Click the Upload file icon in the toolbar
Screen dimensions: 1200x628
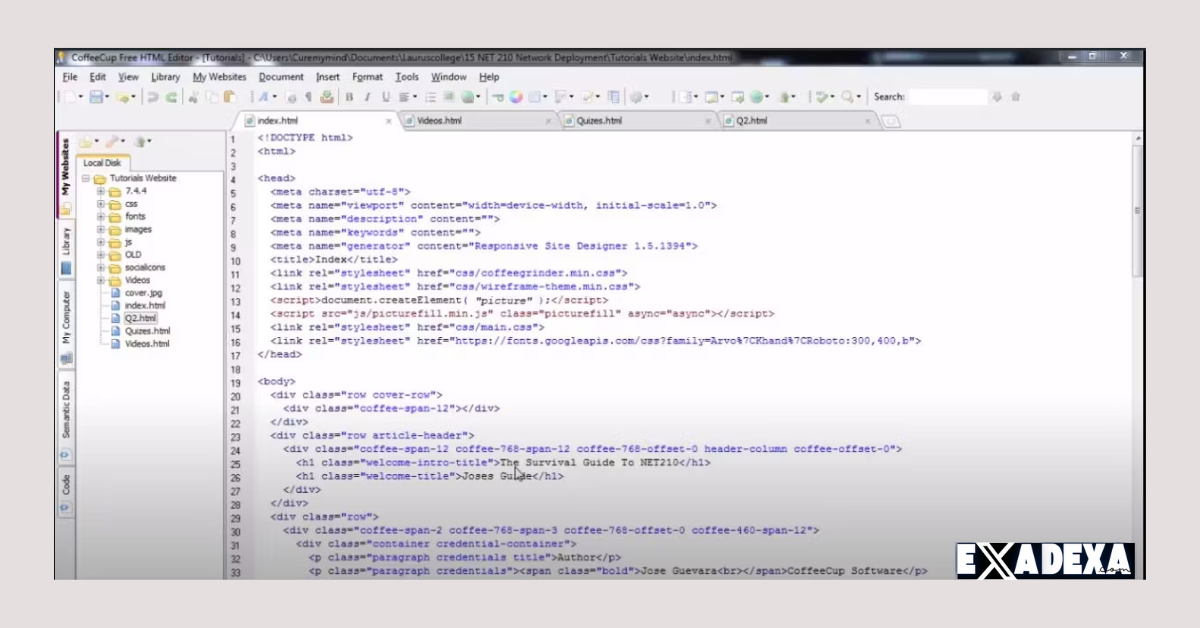click(x=327, y=96)
